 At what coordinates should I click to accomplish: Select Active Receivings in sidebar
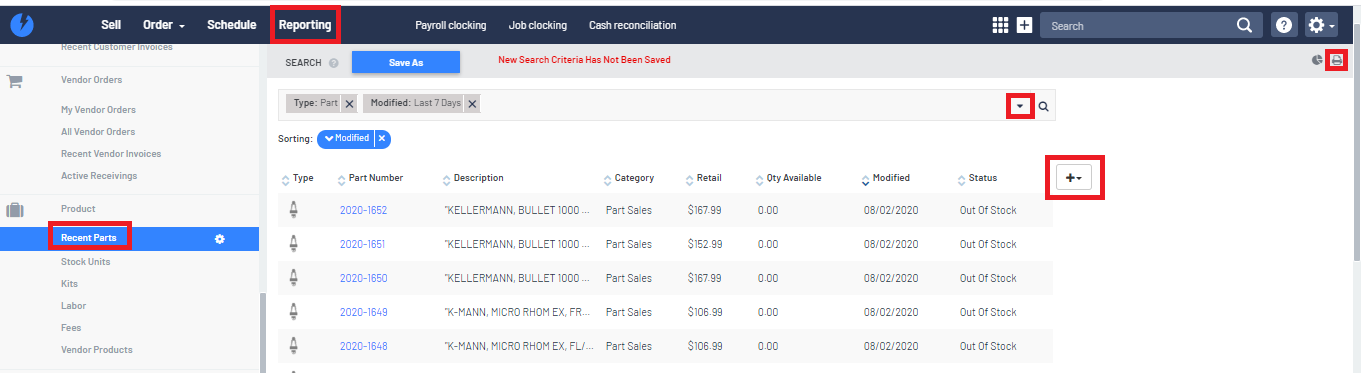[99, 176]
